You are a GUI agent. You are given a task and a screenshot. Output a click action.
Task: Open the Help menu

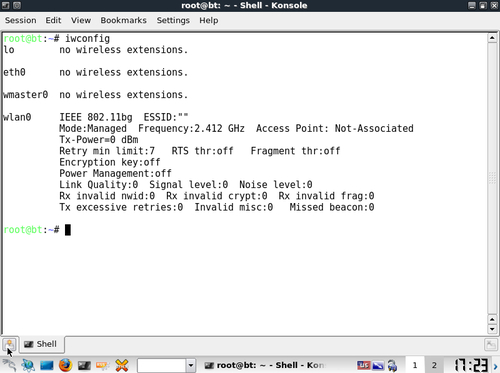[209, 20]
